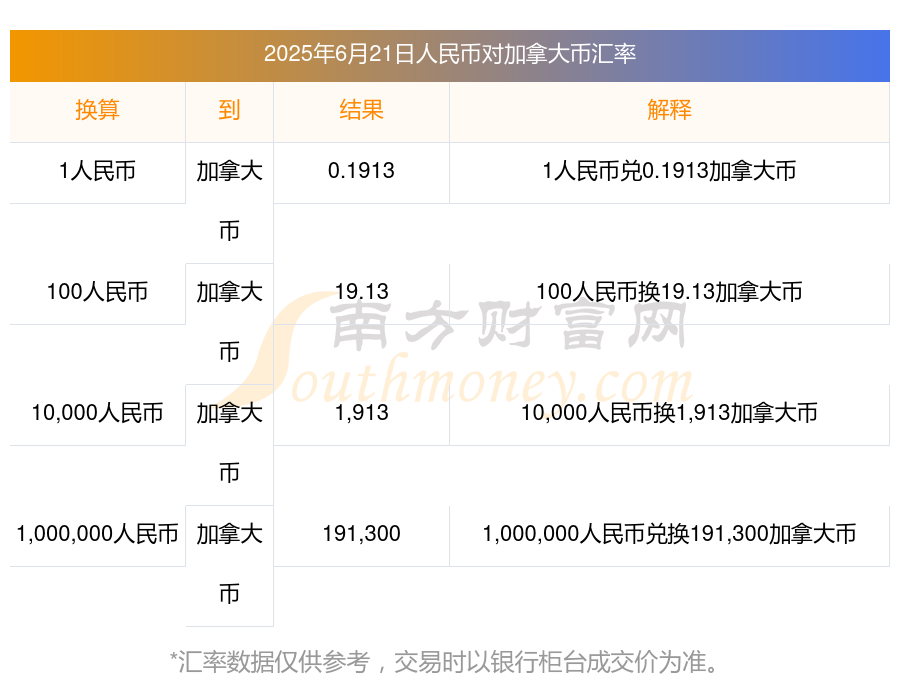Click the result value 19.13

point(361,292)
